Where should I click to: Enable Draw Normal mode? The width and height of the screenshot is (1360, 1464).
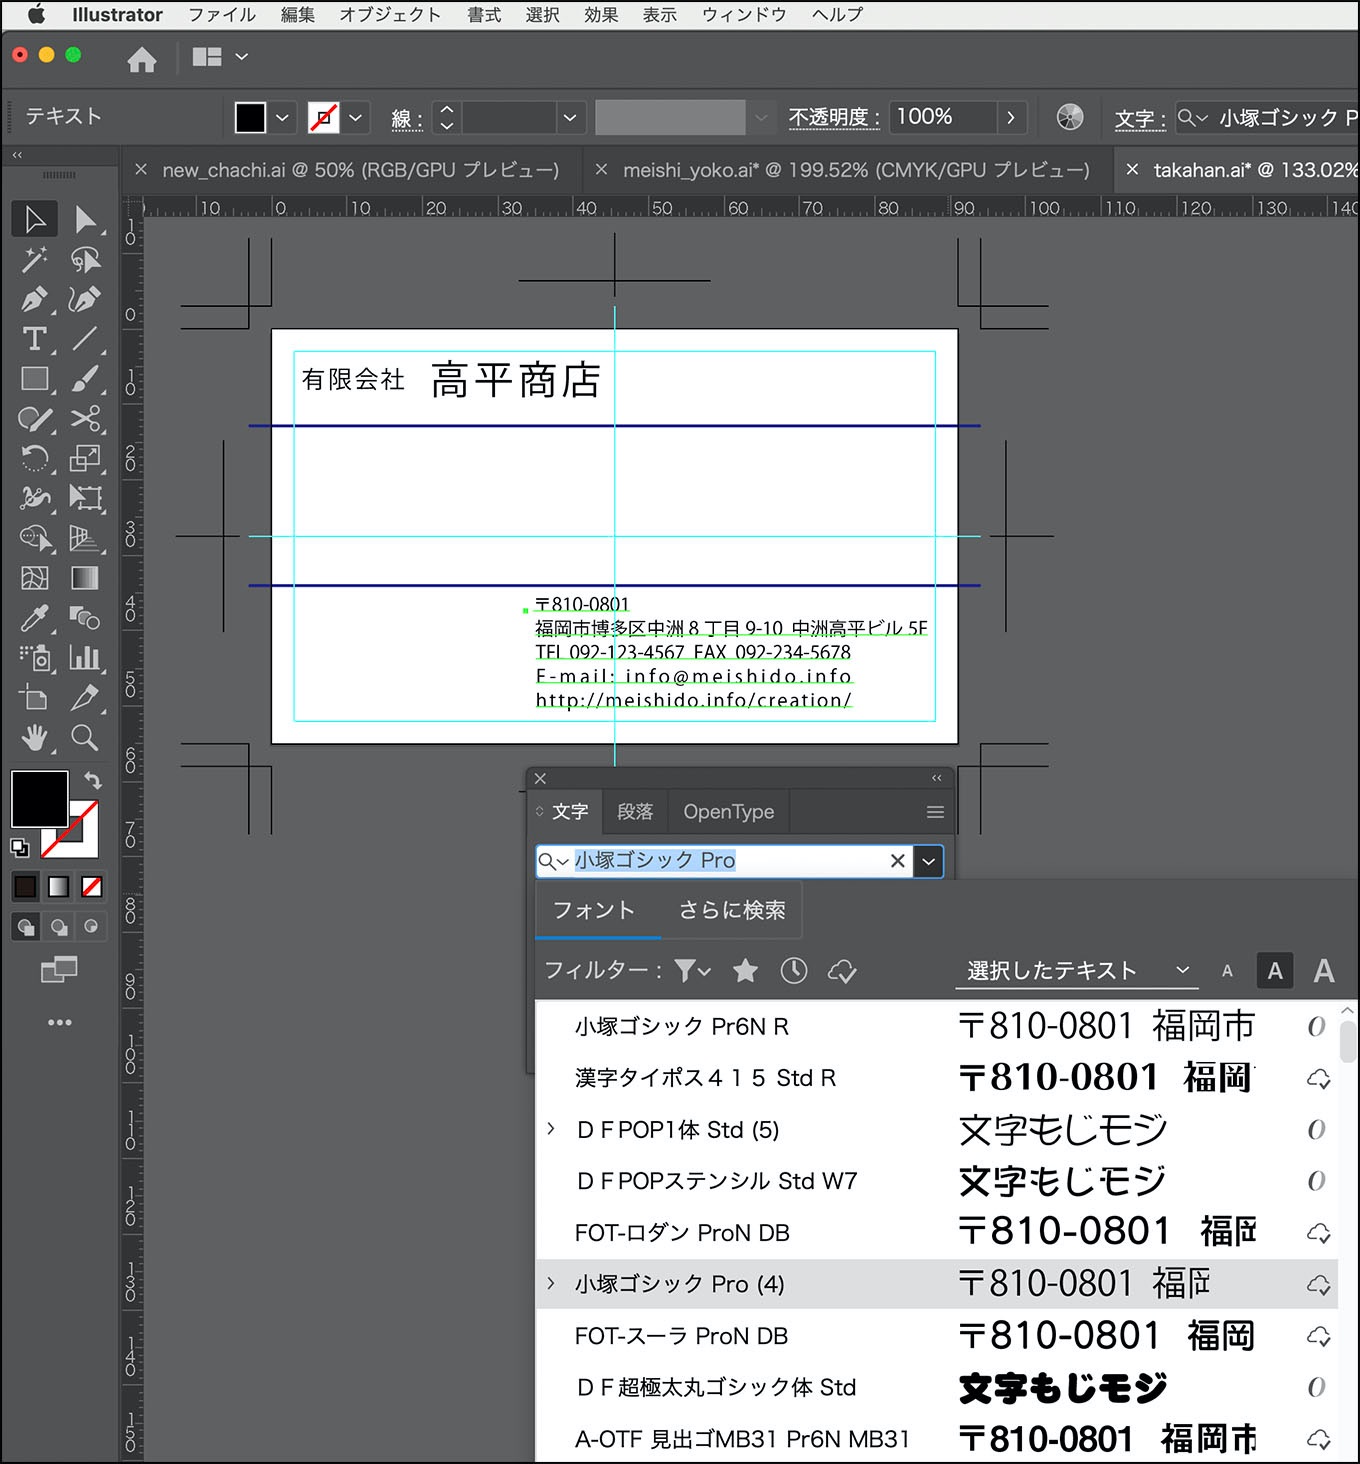coord(26,927)
